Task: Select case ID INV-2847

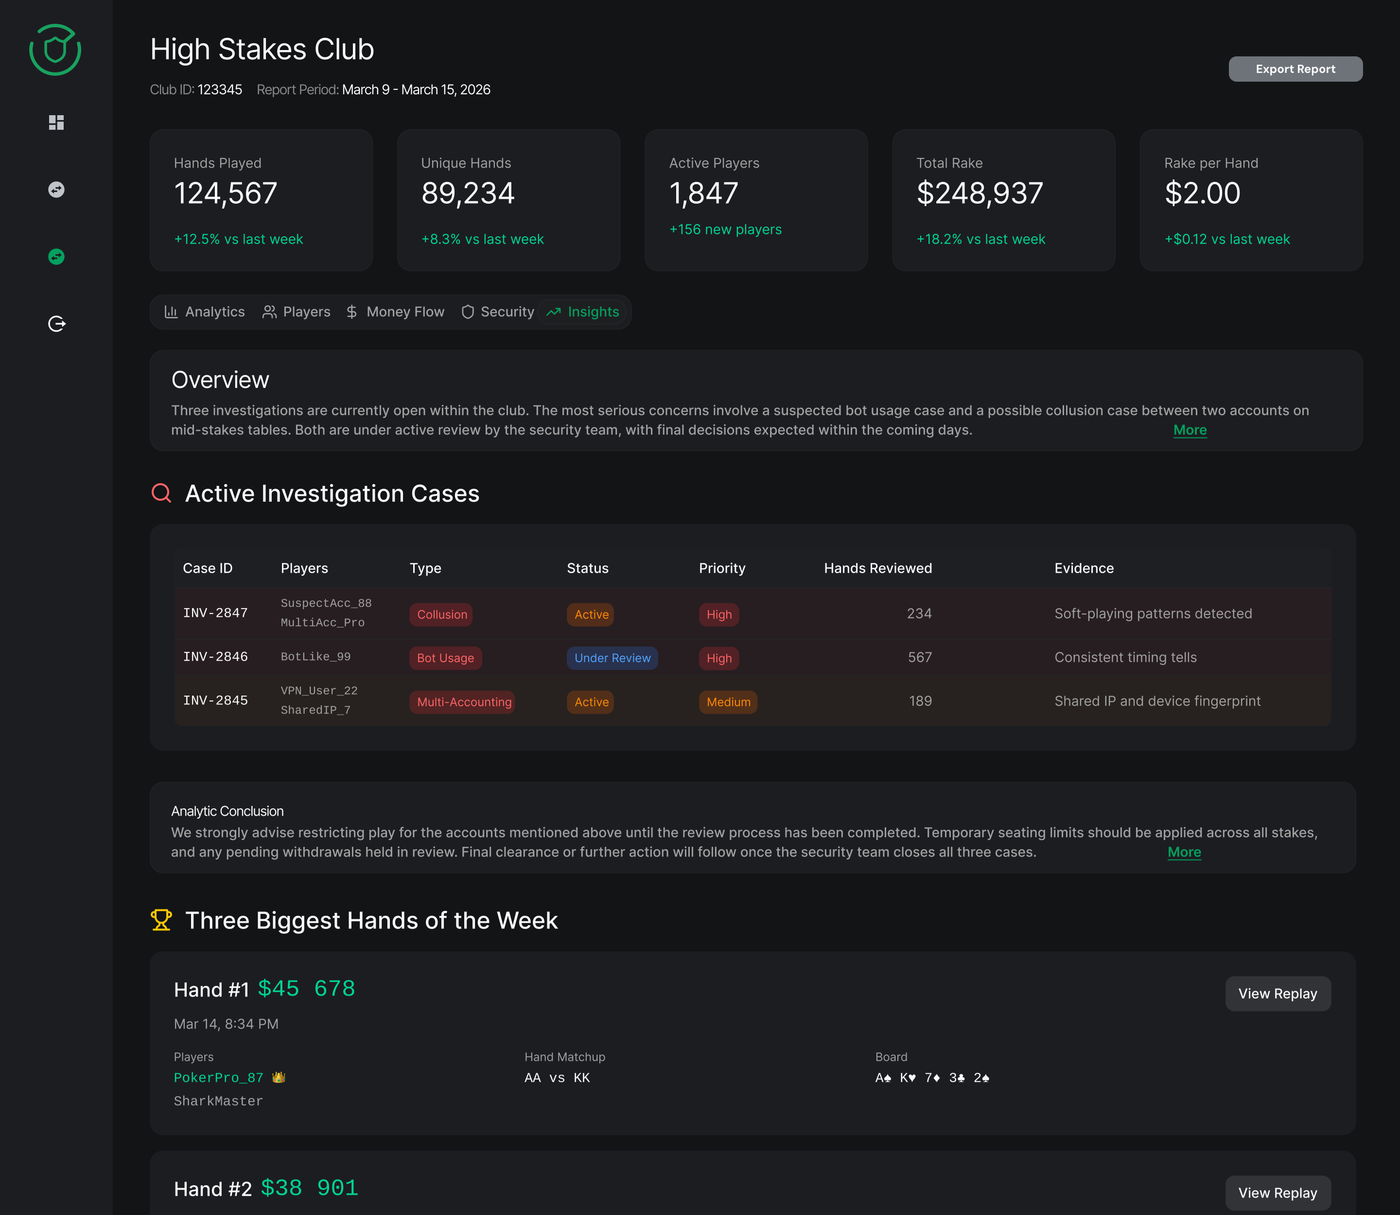Action: 215,613
